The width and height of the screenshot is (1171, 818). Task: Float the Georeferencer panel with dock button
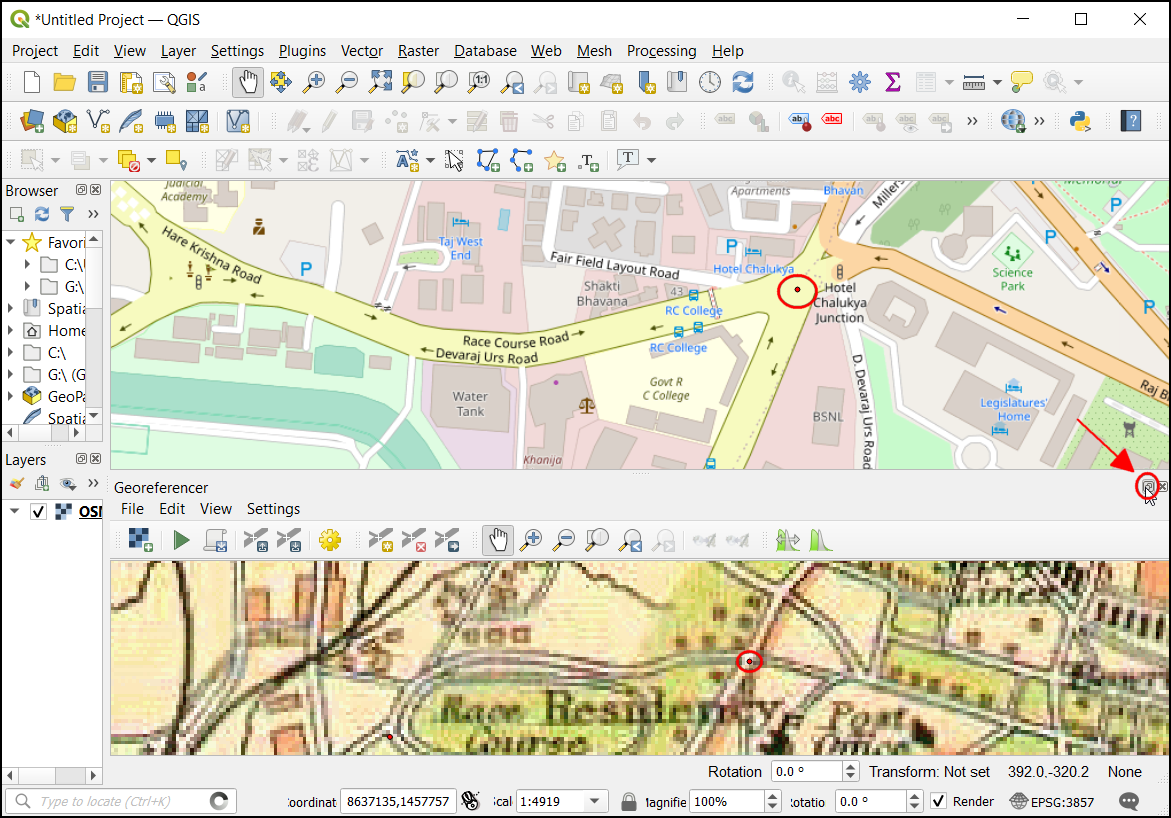[1149, 486]
